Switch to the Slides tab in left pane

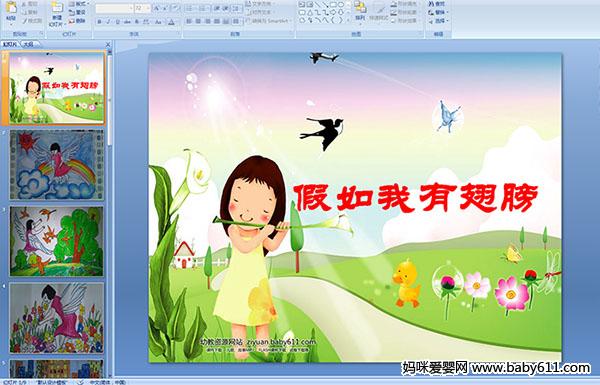click(x=10, y=44)
